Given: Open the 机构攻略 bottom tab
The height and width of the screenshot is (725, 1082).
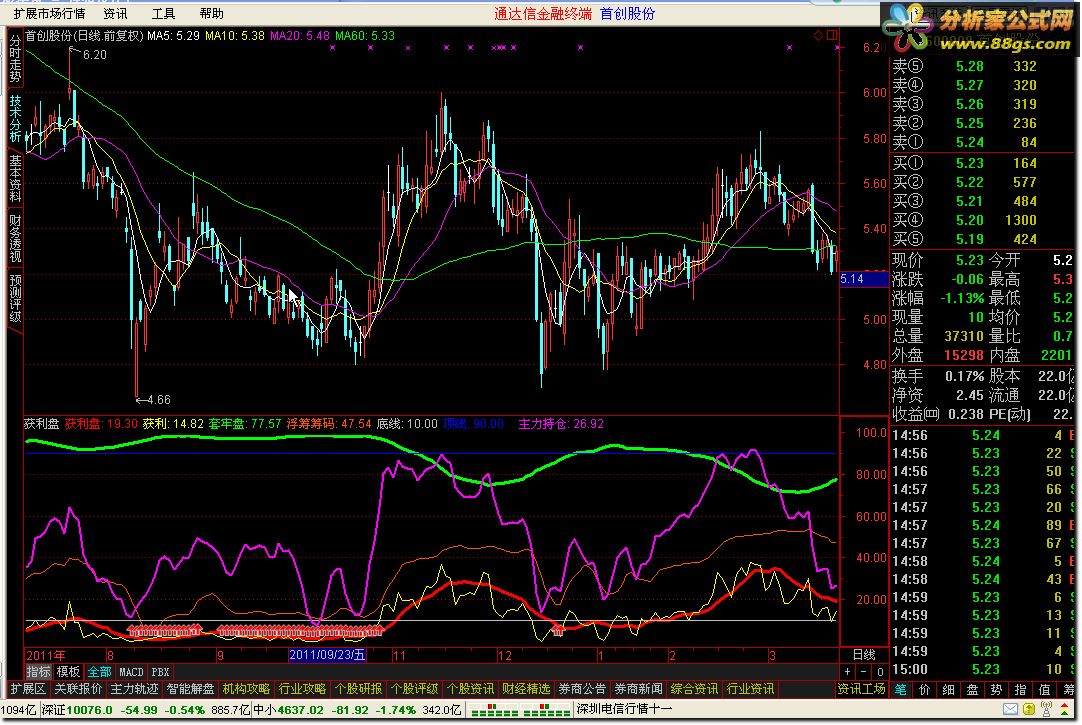Looking at the screenshot, I should pyautogui.click(x=246, y=689).
